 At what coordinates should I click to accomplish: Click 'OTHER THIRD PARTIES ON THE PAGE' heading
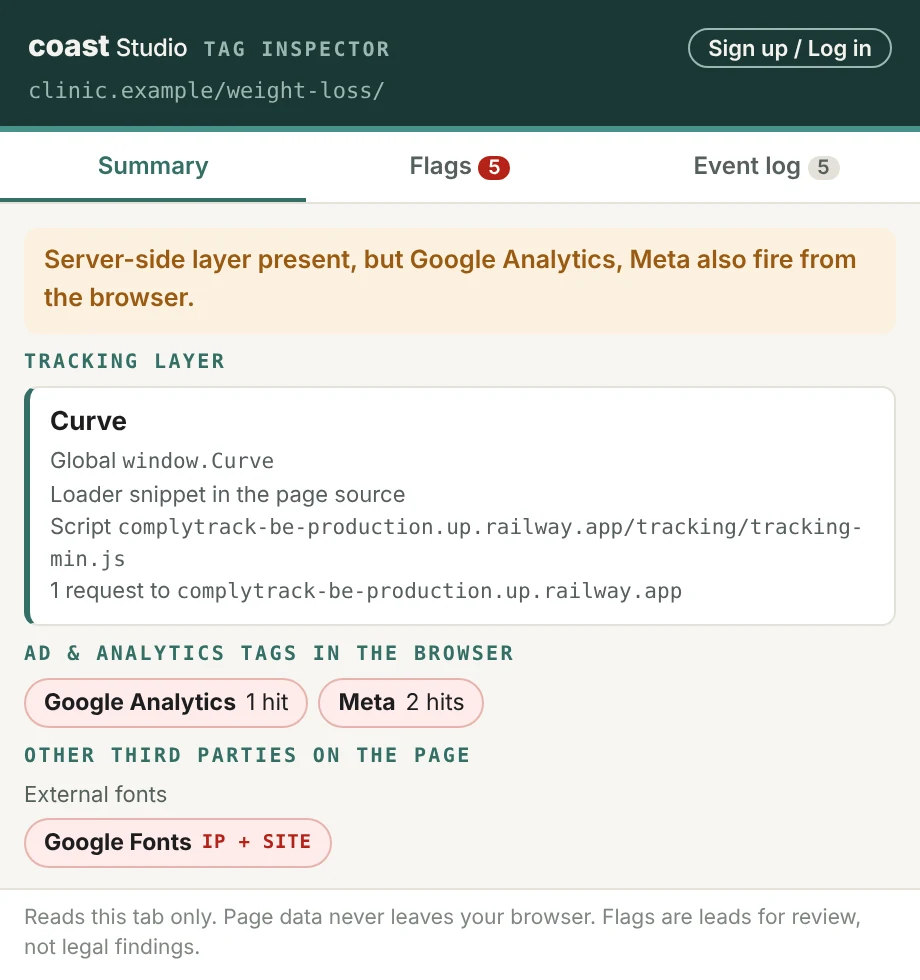tap(247, 755)
